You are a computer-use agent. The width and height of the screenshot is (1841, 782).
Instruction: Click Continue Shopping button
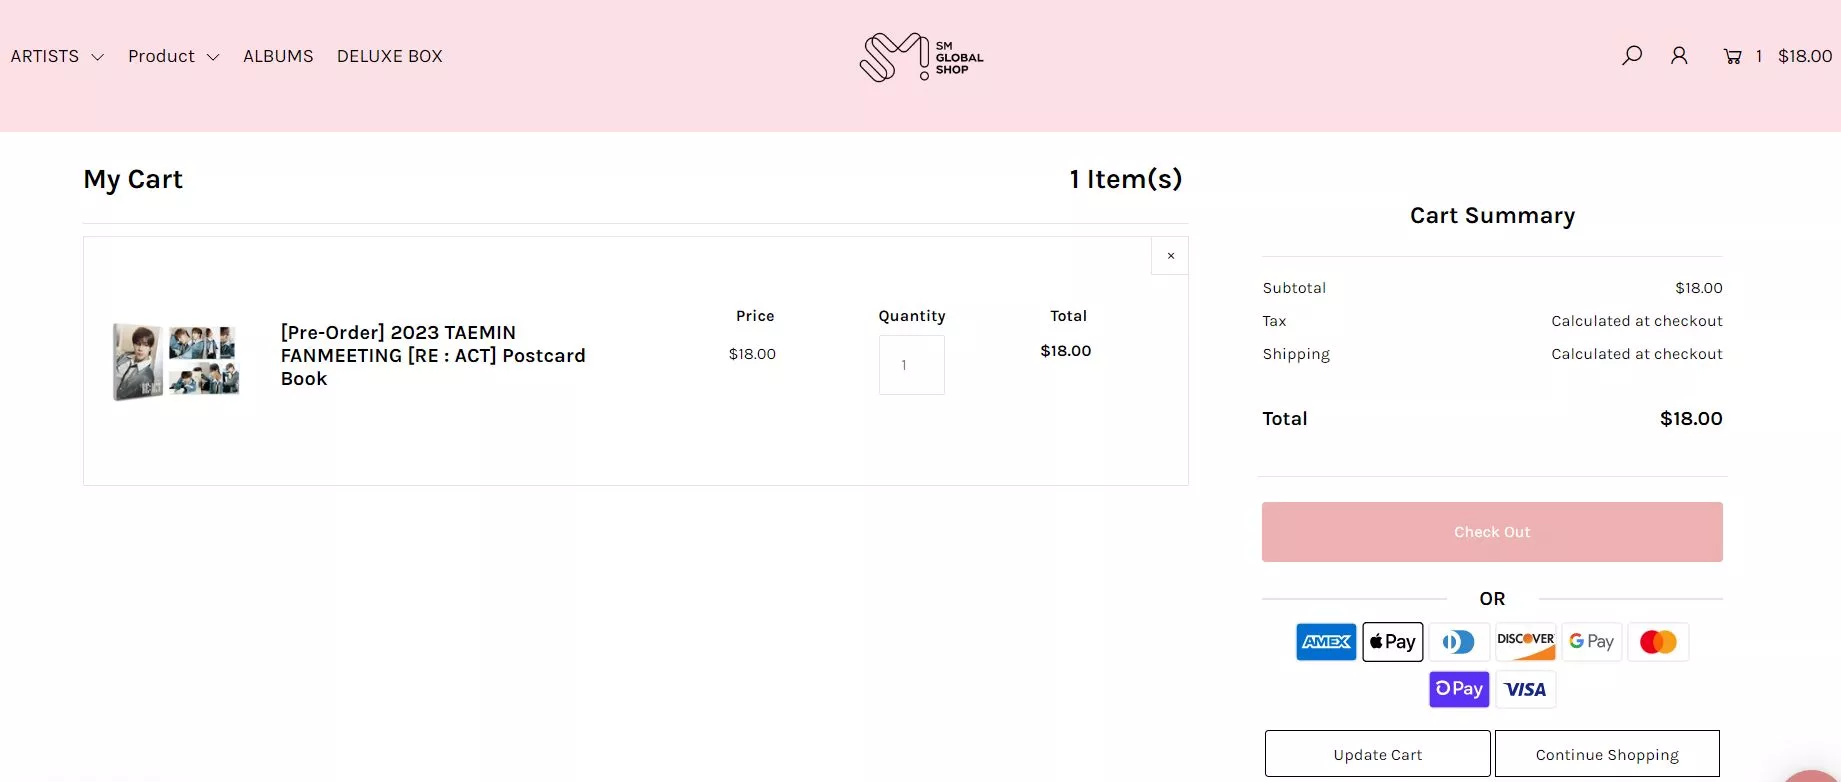pyautogui.click(x=1607, y=754)
